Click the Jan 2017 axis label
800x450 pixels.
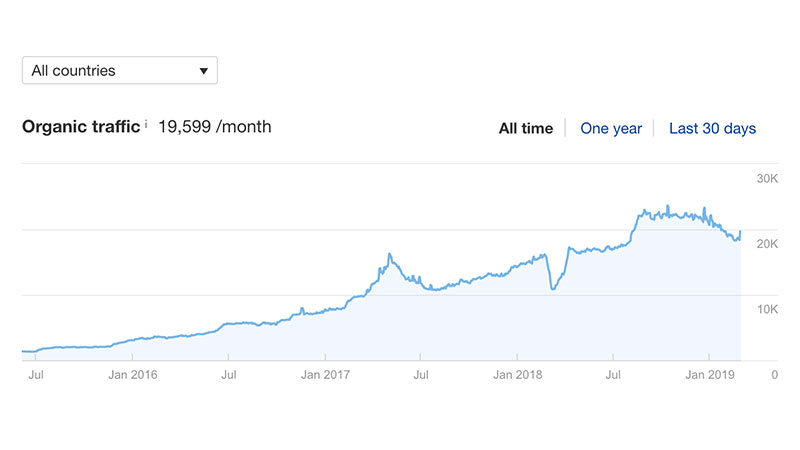point(325,375)
